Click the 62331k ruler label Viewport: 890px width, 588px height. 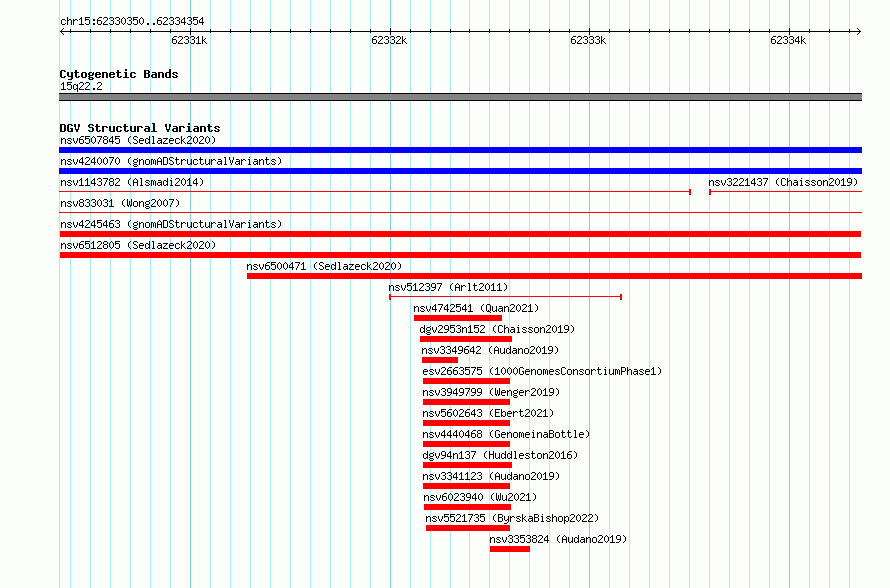point(189,40)
